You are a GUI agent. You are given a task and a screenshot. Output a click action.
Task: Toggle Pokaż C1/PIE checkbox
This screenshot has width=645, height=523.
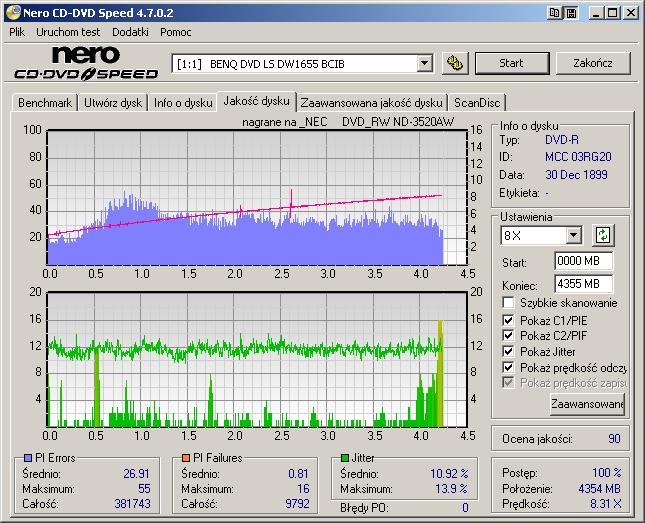click(x=508, y=320)
